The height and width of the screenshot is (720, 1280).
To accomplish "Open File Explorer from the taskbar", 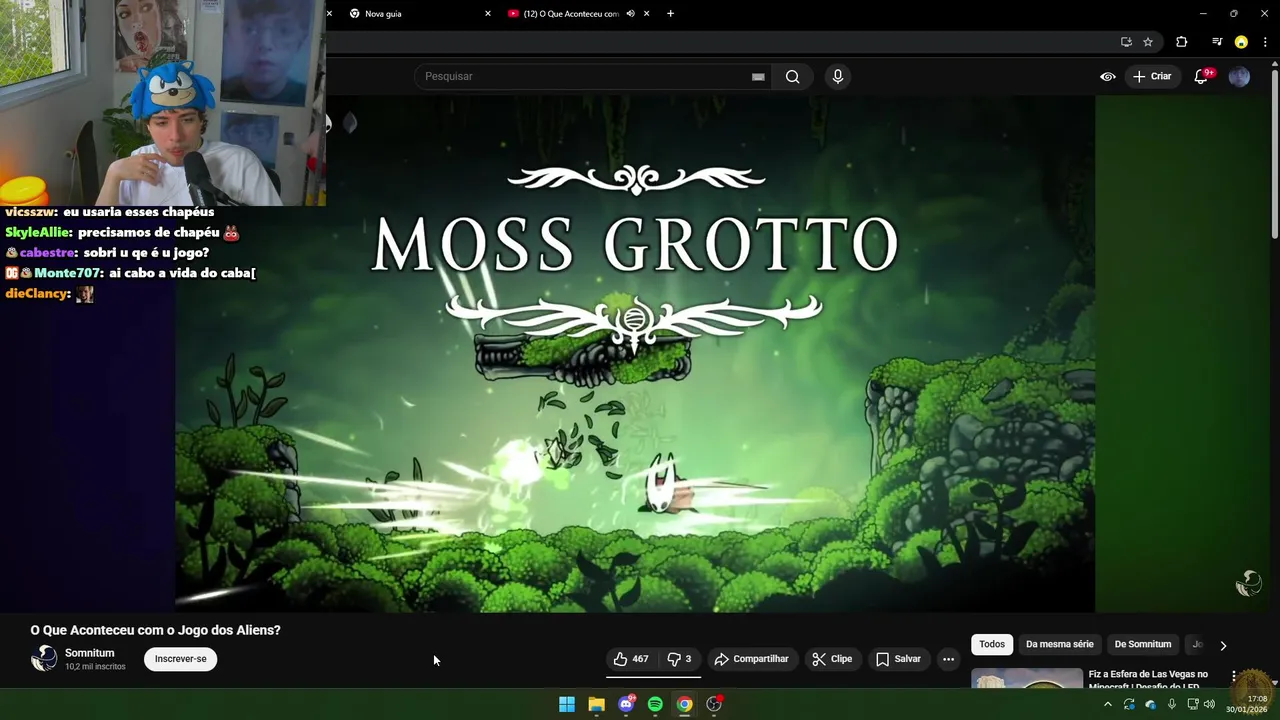I will click(596, 704).
